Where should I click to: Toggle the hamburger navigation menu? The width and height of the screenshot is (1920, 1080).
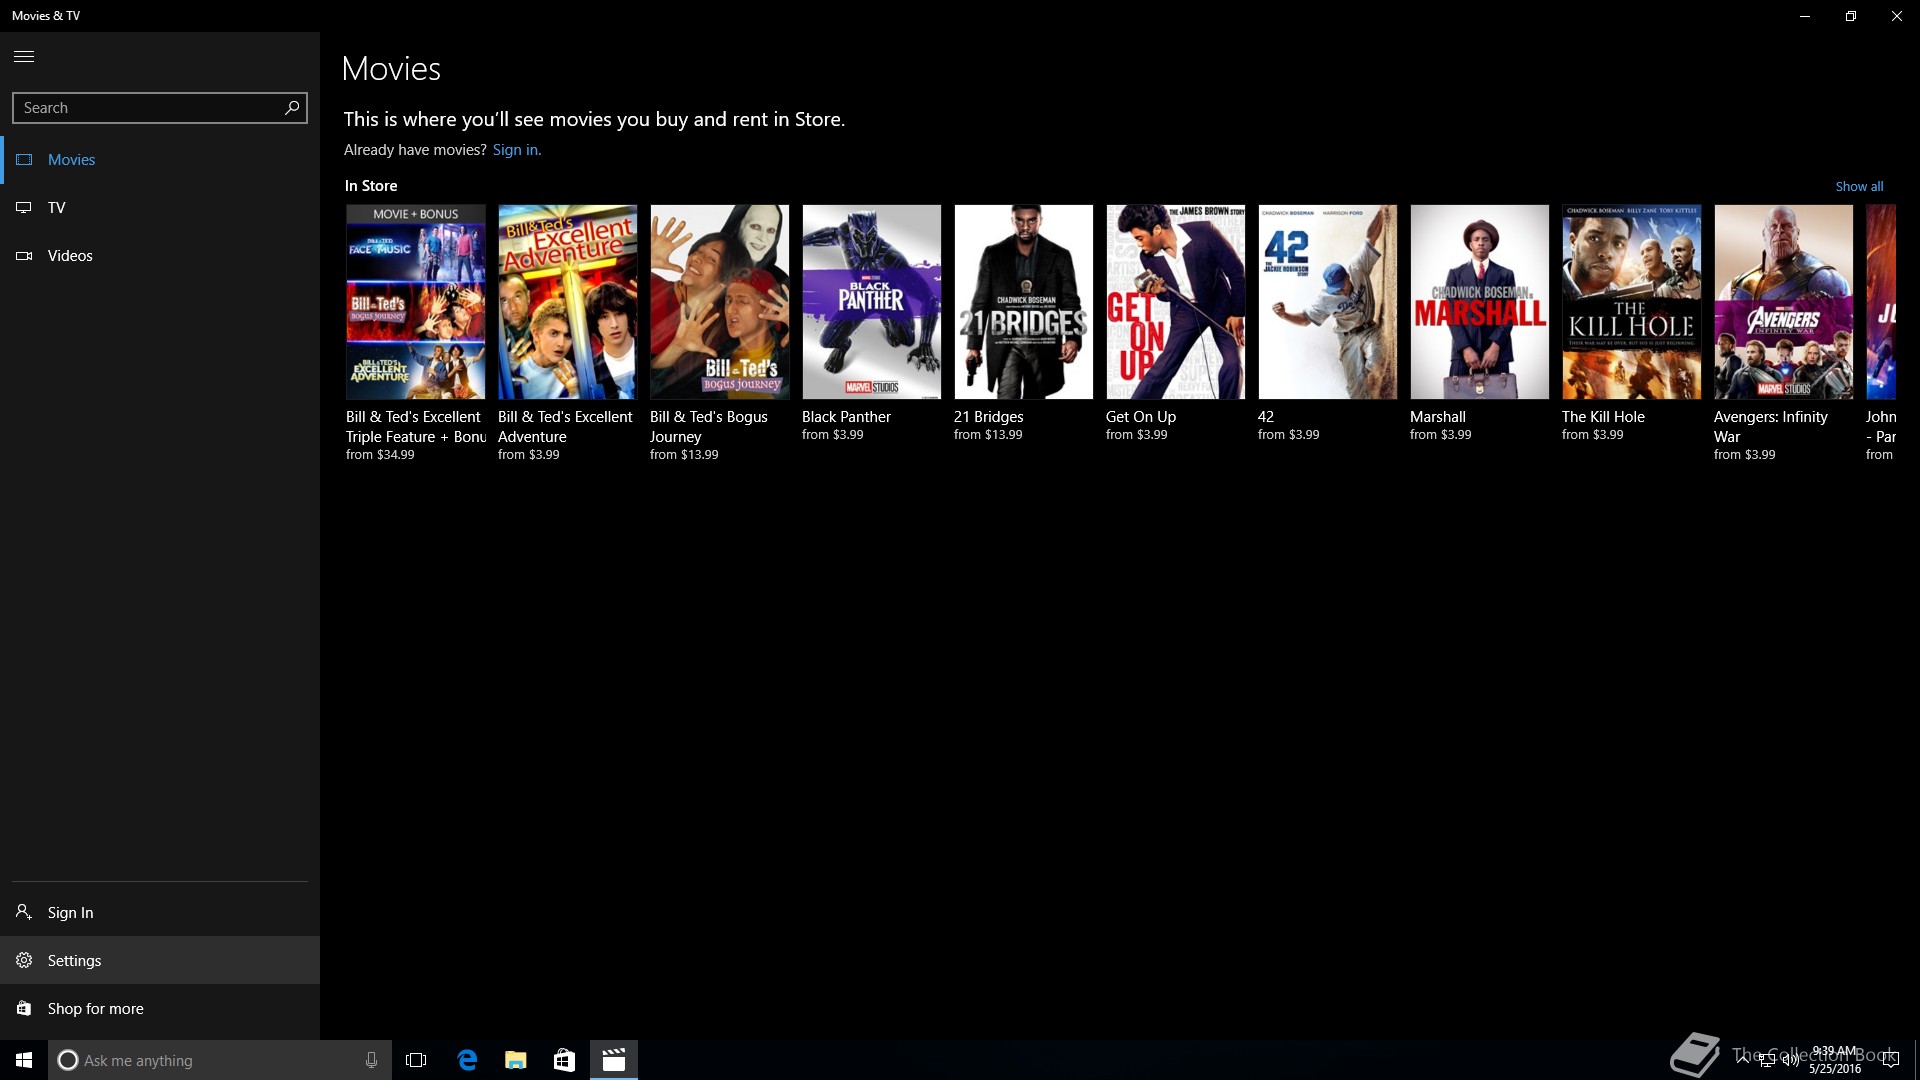click(x=24, y=56)
